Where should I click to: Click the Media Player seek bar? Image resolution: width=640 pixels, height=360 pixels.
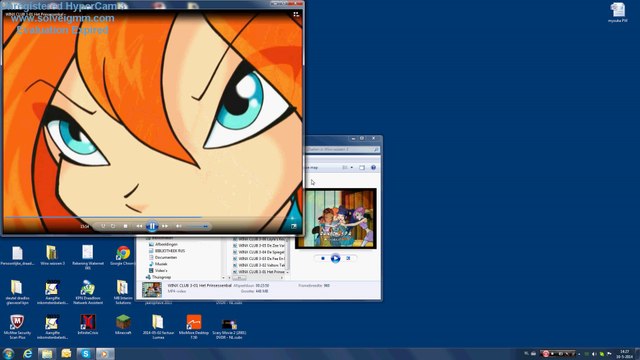[x=152, y=217]
